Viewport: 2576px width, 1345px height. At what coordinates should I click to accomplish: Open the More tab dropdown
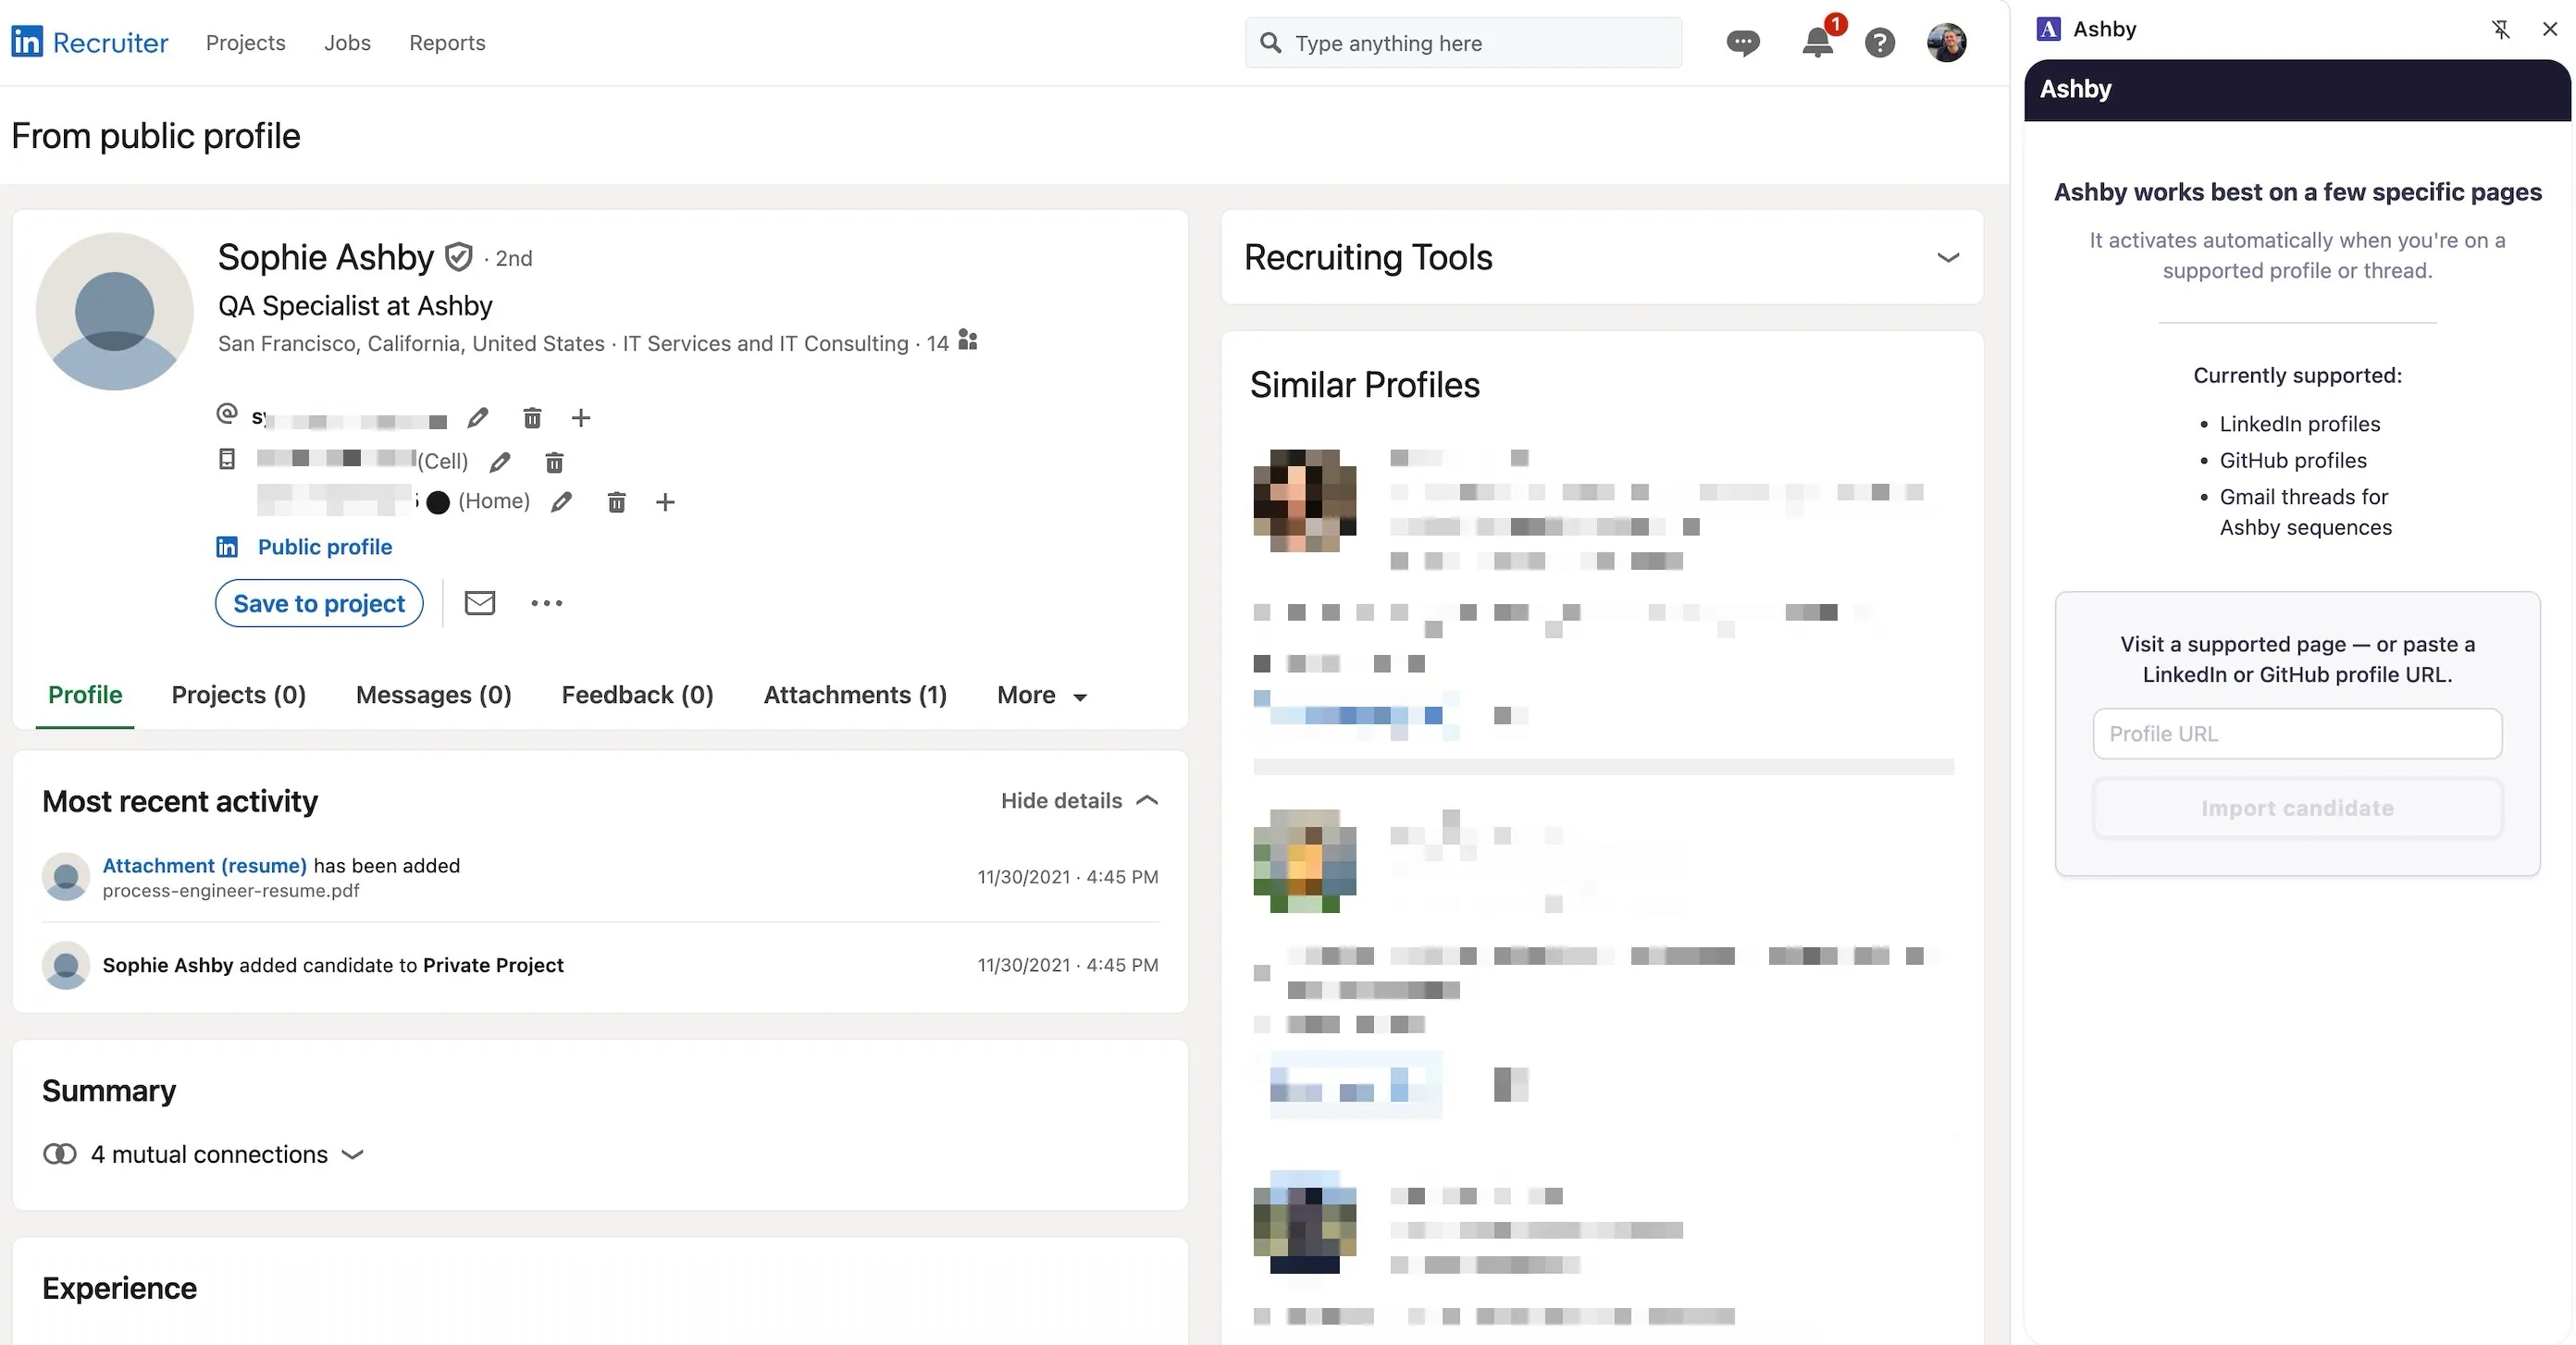click(1041, 695)
